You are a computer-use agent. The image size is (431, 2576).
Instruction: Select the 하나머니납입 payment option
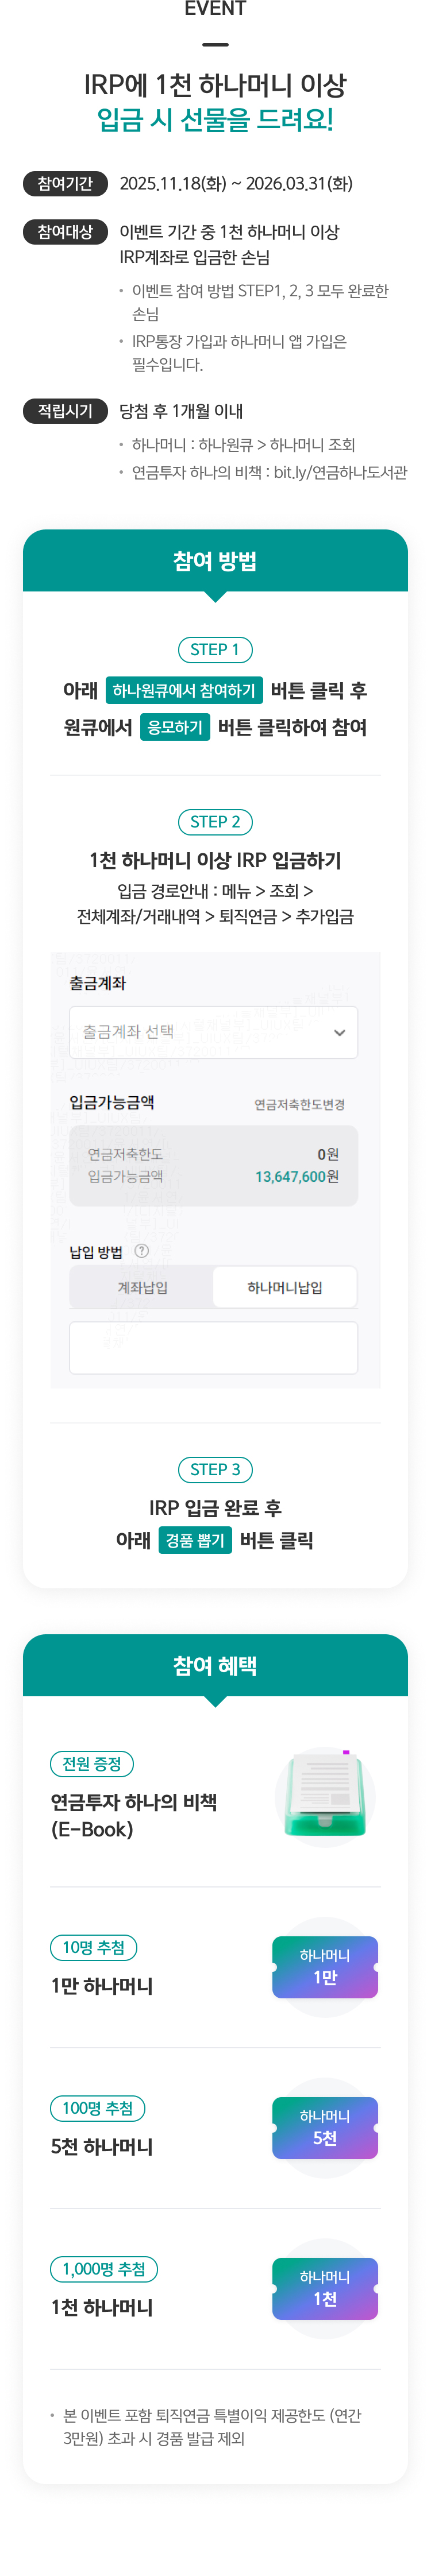point(285,1287)
